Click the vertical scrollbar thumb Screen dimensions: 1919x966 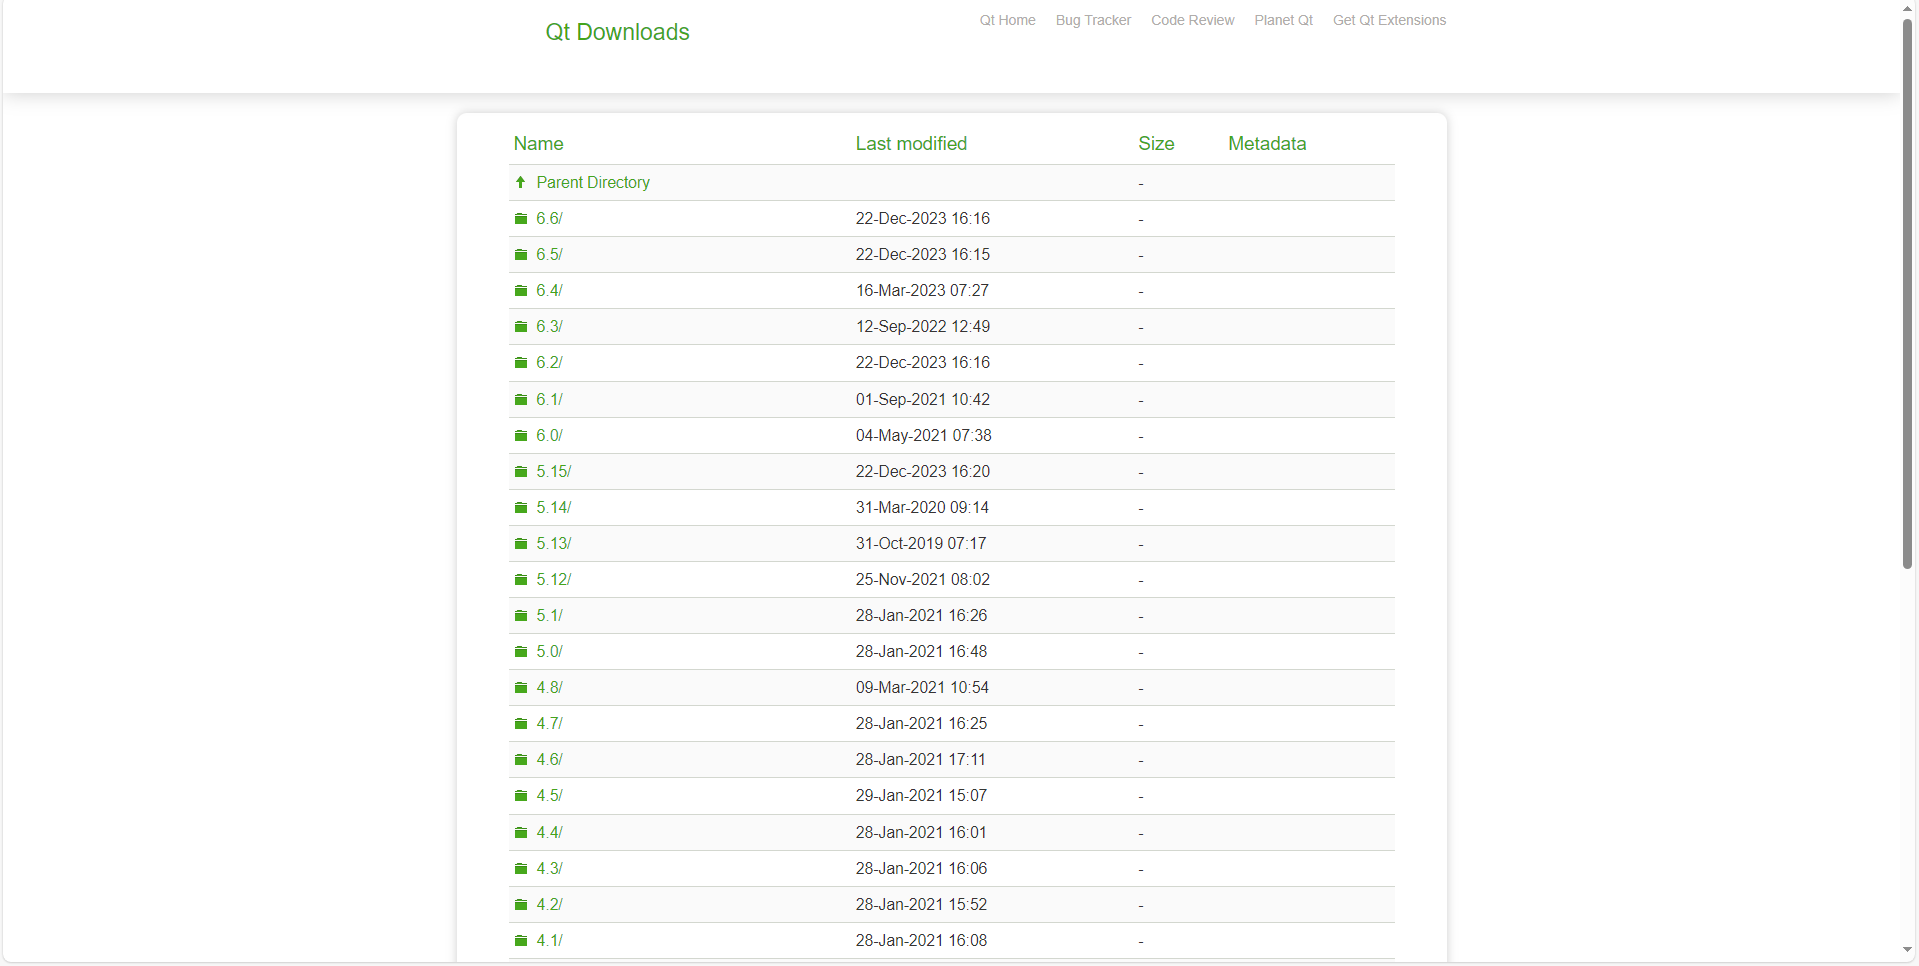pos(1908,294)
